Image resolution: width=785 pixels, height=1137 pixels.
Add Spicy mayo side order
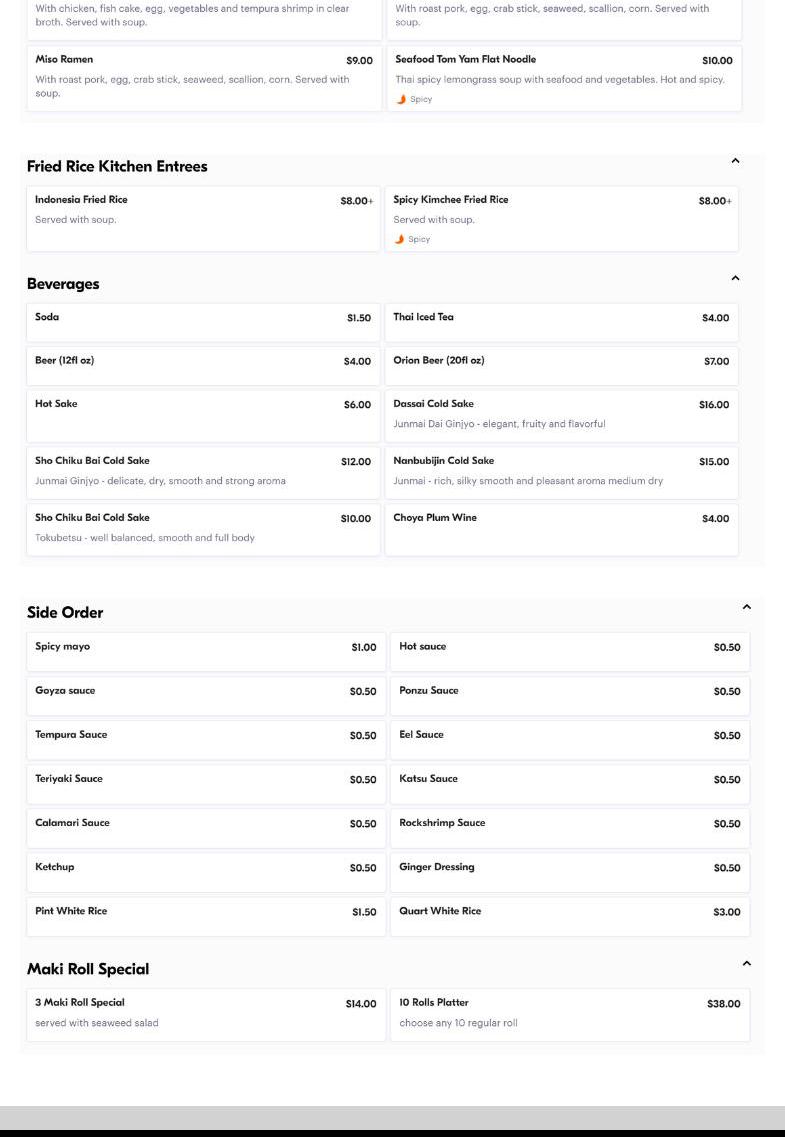coord(205,651)
